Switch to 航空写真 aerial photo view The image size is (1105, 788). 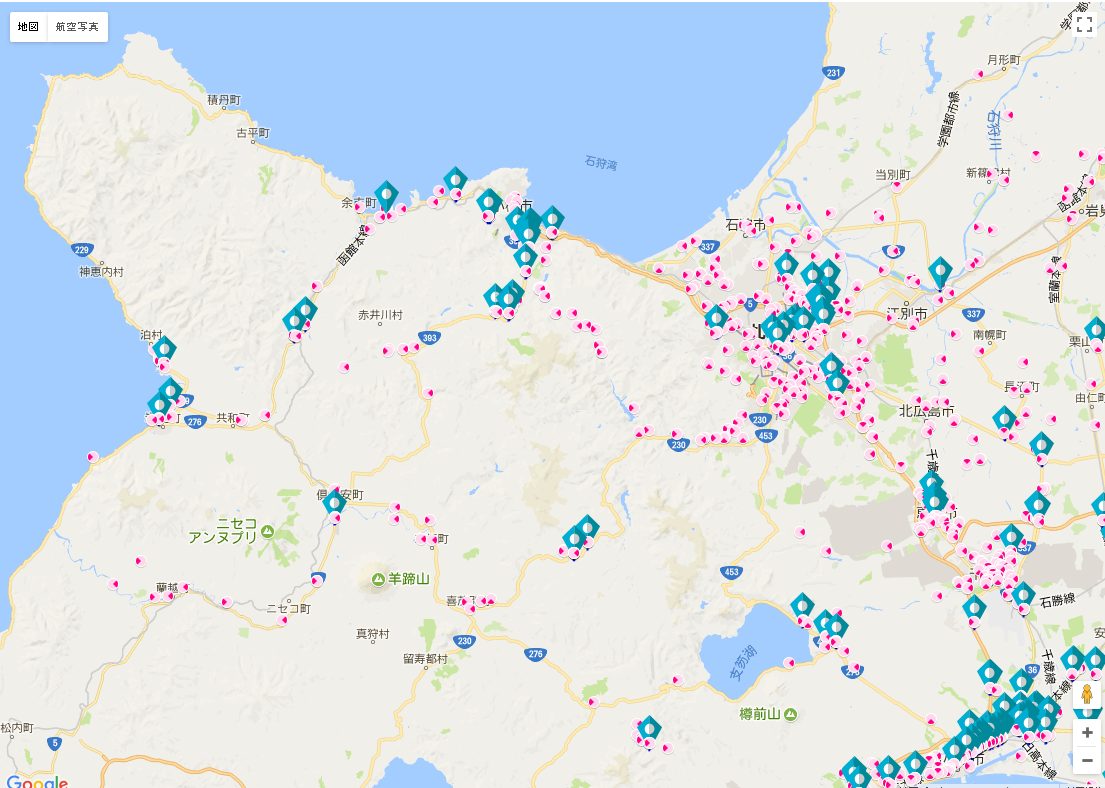(78, 27)
